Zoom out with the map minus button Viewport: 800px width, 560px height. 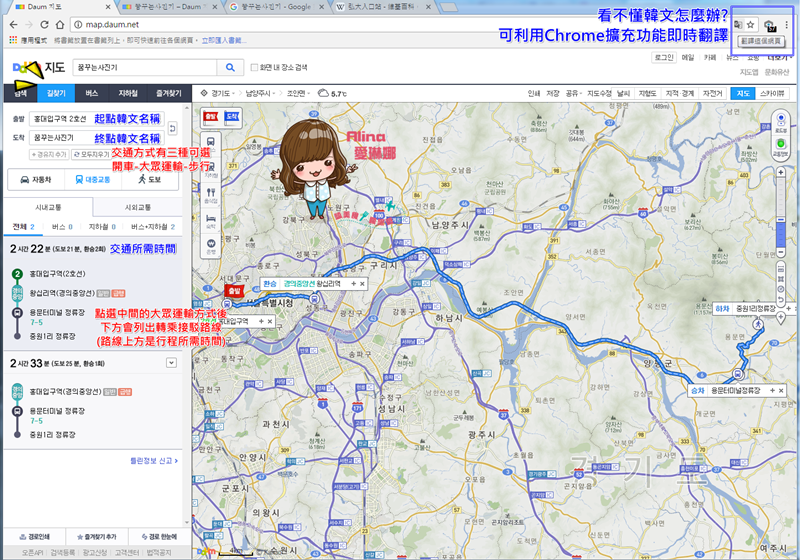(x=781, y=252)
